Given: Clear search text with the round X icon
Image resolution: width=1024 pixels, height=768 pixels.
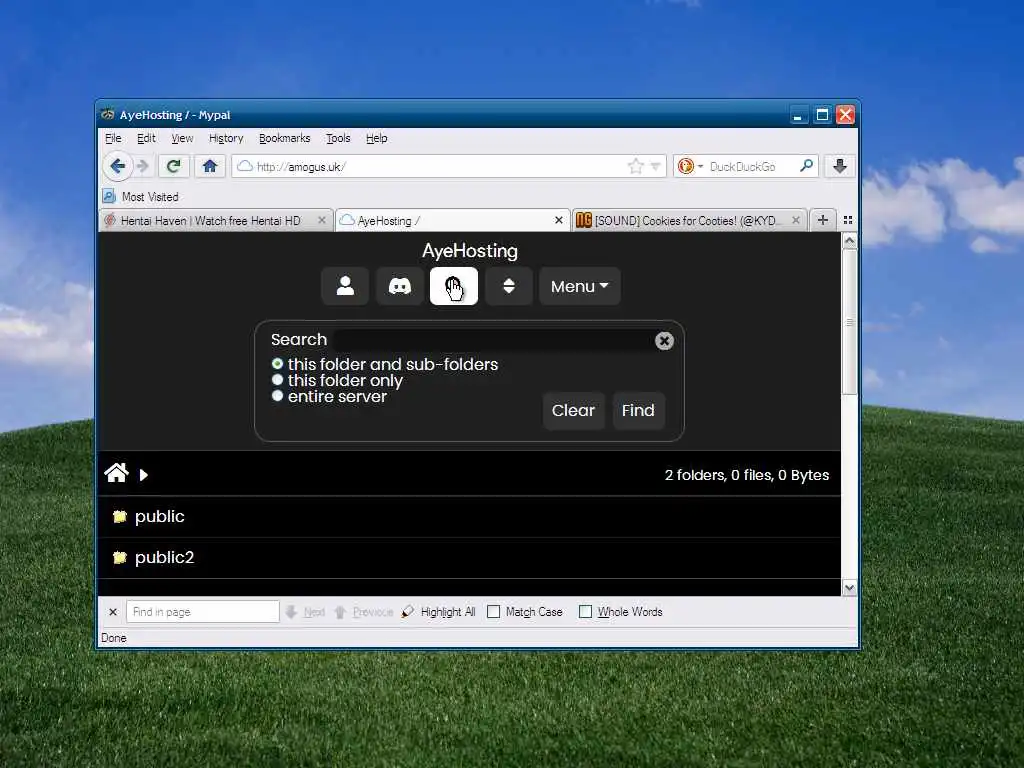Looking at the screenshot, I should coord(664,341).
